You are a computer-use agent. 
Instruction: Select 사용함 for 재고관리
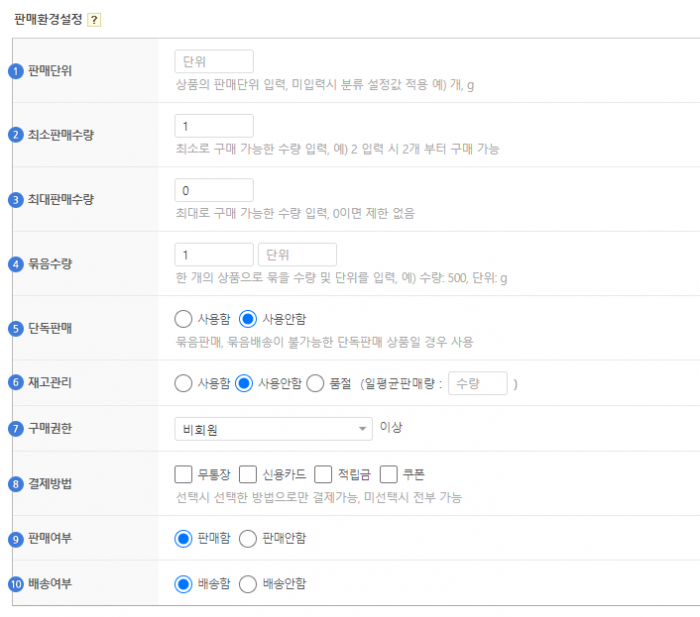(183, 383)
